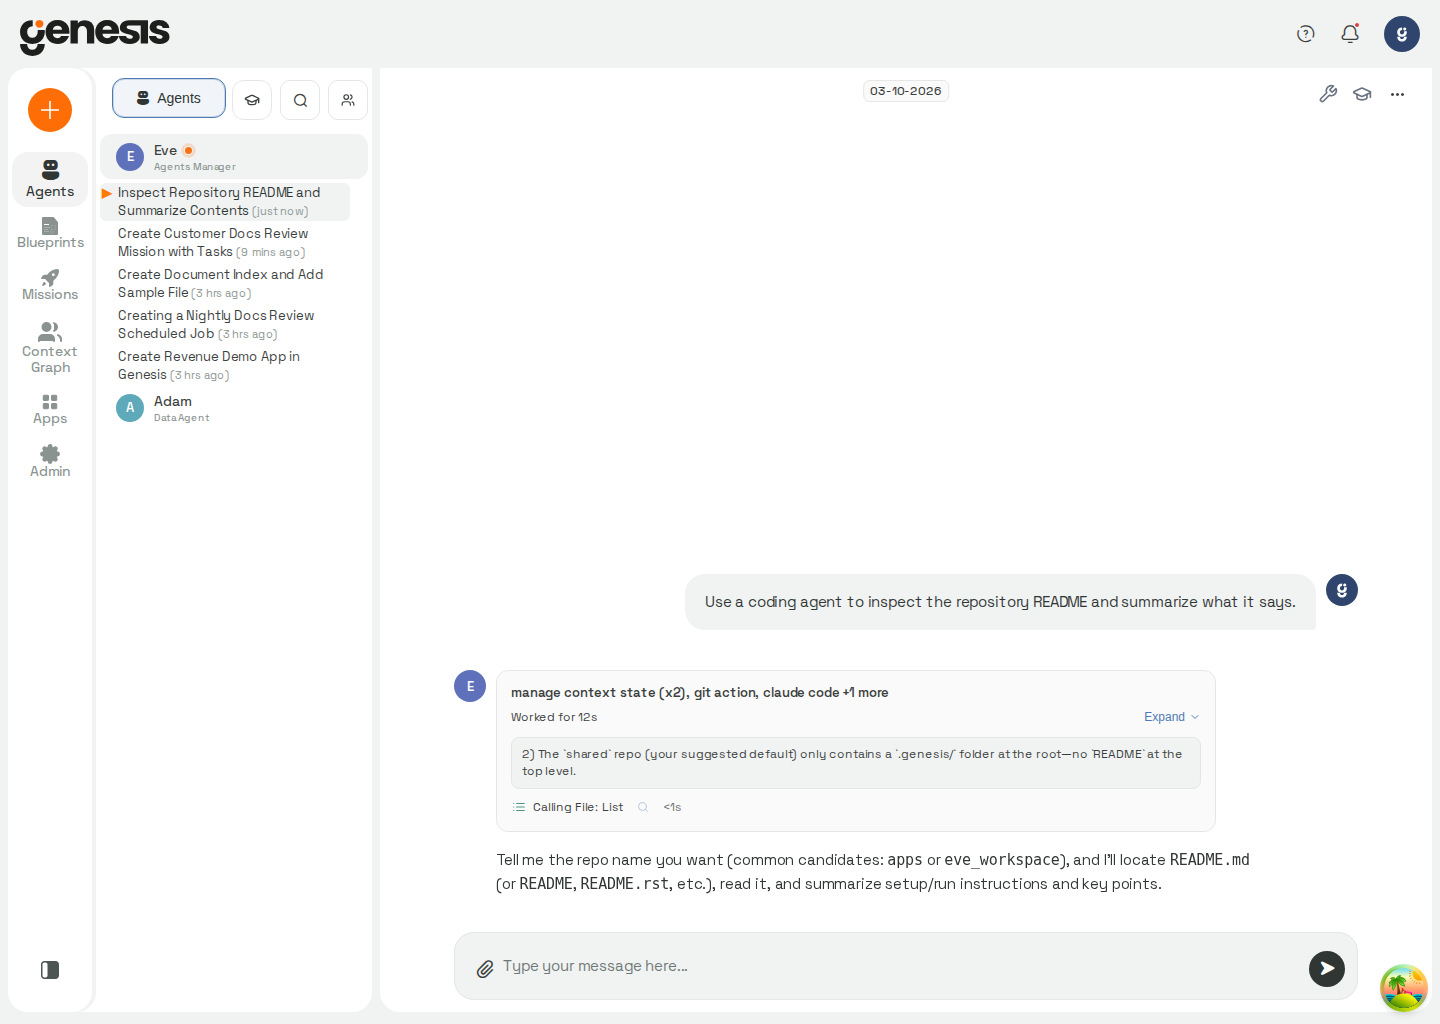
Task: Click the people icon in agents panel
Action: pyautogui.click(x=348, y=100)
